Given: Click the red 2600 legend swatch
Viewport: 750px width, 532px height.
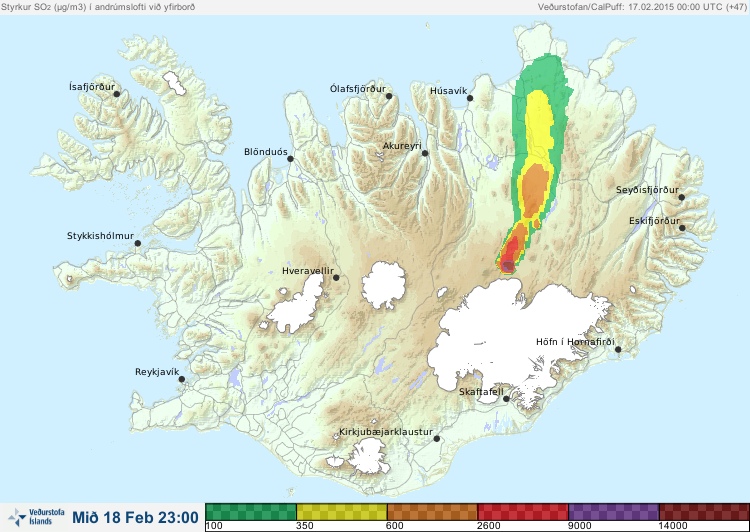Looking at the screenshot, I should [523, 511].
